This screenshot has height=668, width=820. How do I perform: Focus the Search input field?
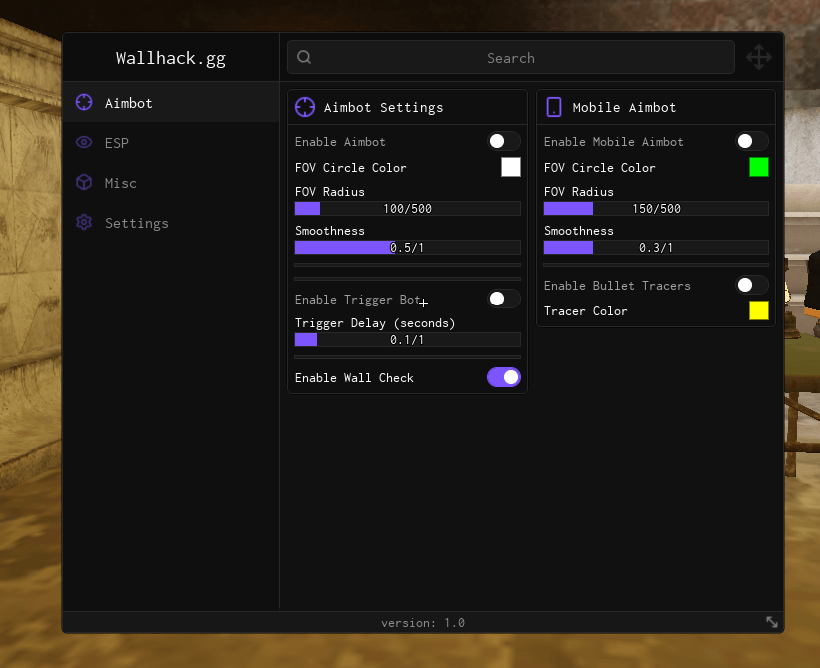[510, 57]
